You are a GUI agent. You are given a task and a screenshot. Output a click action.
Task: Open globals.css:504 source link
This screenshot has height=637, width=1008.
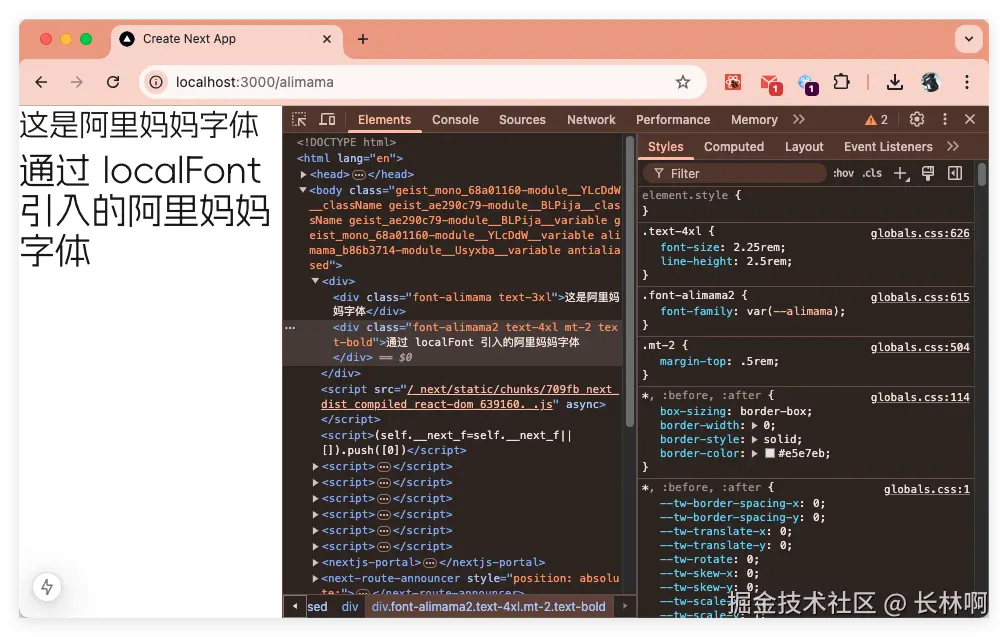point(920,348)
